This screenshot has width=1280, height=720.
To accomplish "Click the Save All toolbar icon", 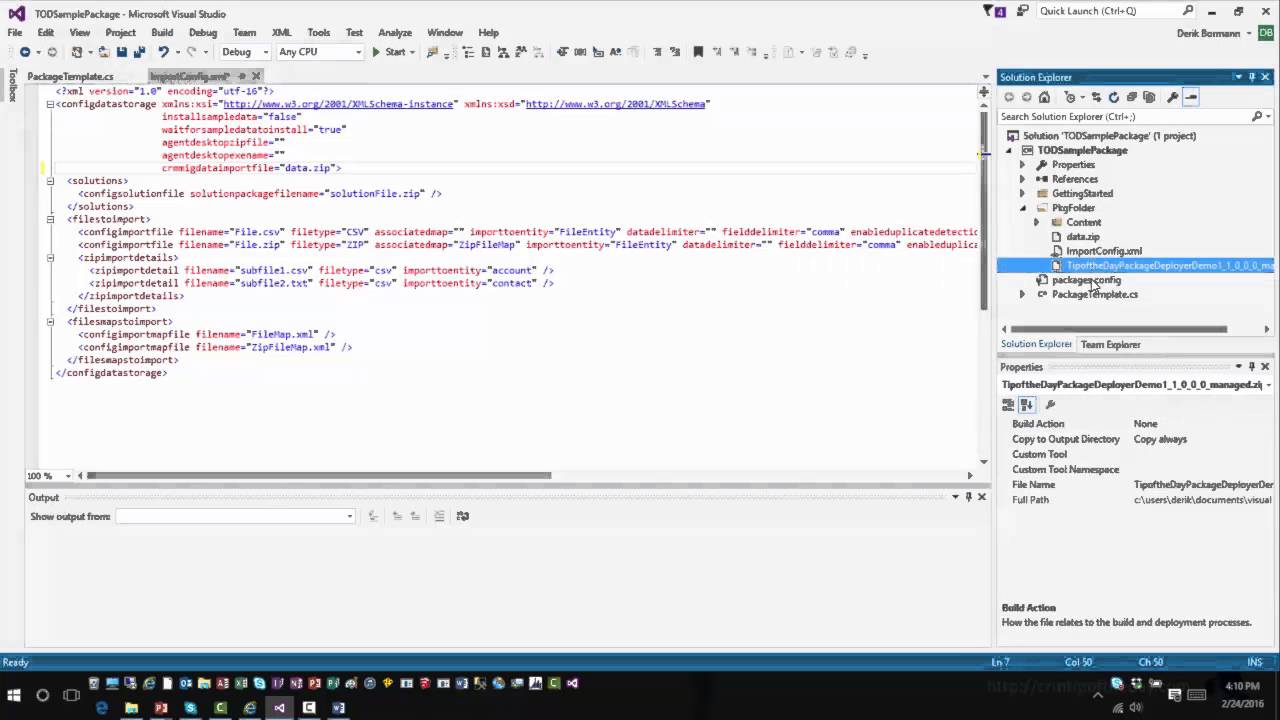I will (x=139, y=52).
